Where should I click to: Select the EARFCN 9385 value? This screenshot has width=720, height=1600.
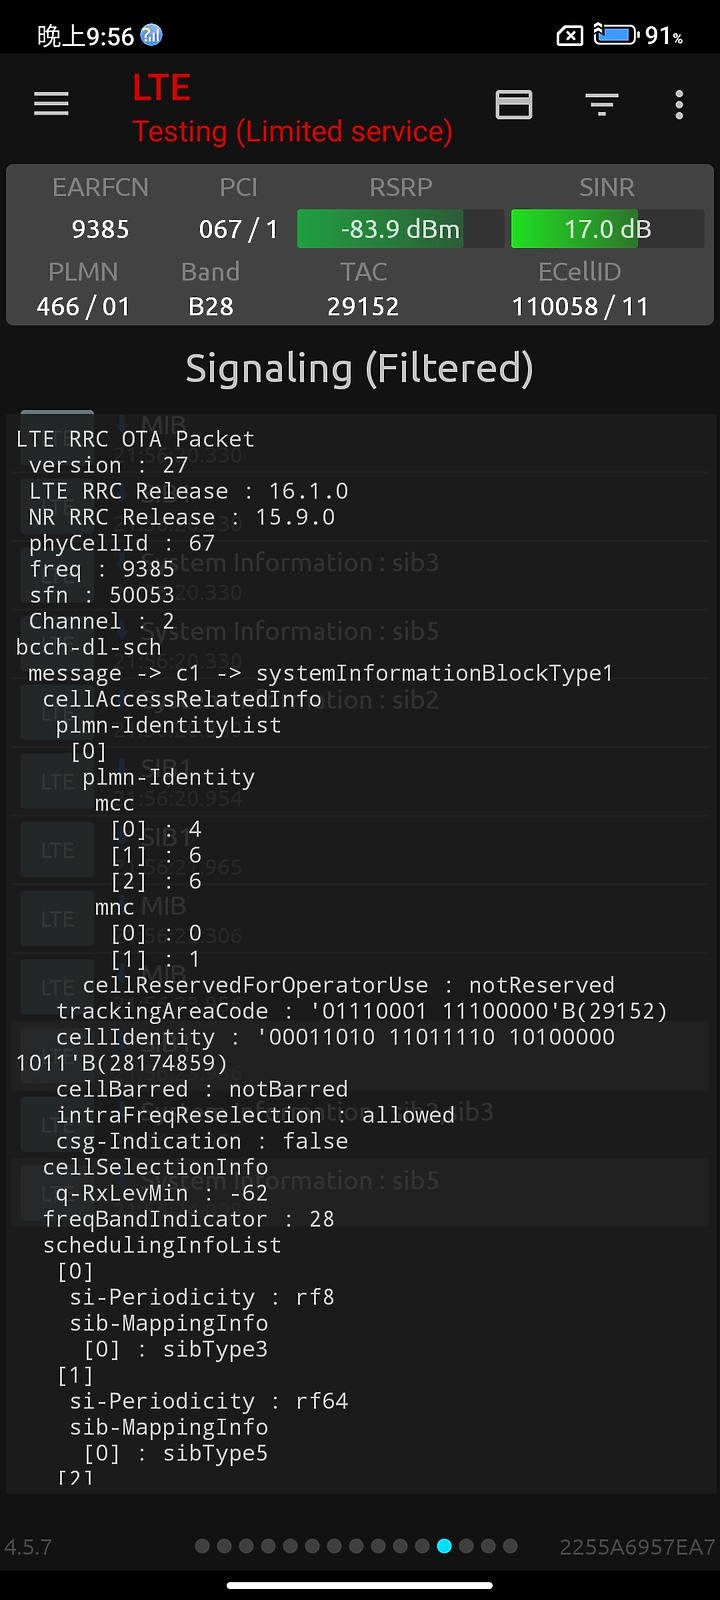pos(100,229)
